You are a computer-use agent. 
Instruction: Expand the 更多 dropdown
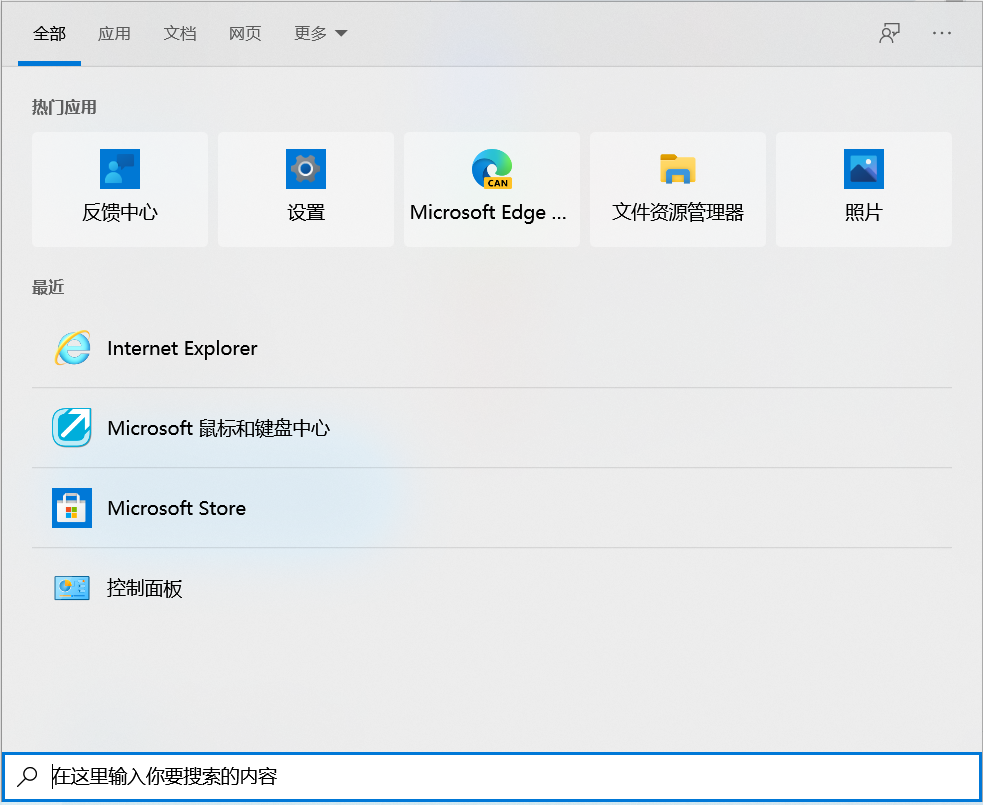(320, 33)
